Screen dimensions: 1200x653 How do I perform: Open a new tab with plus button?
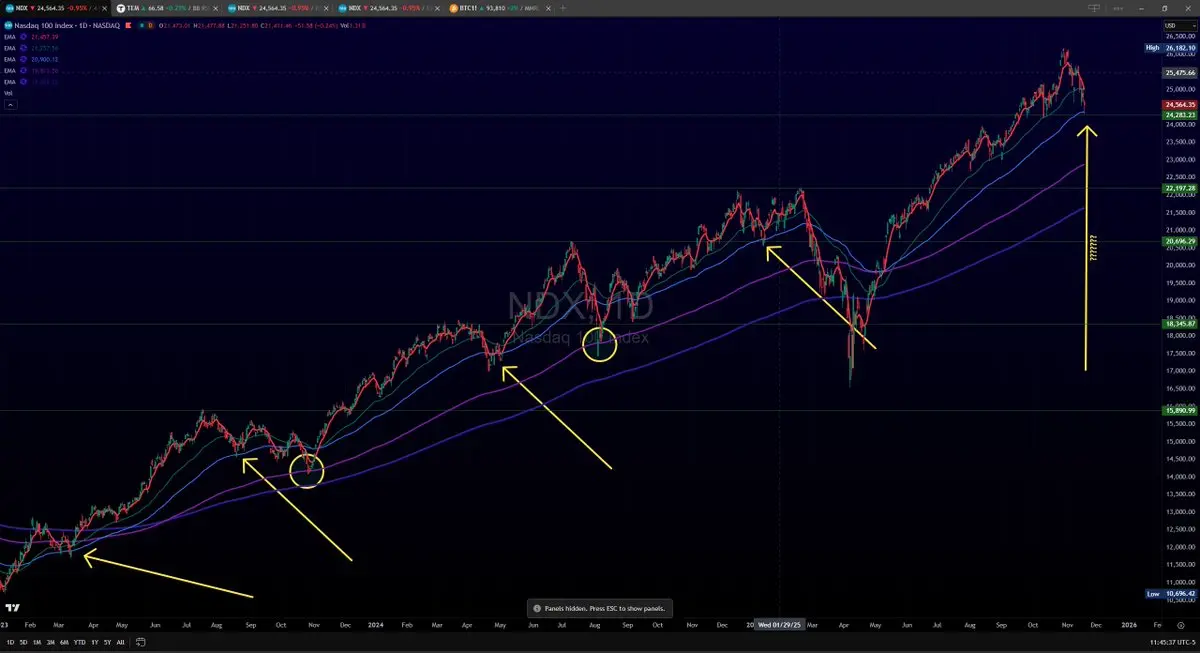point(563,8)
